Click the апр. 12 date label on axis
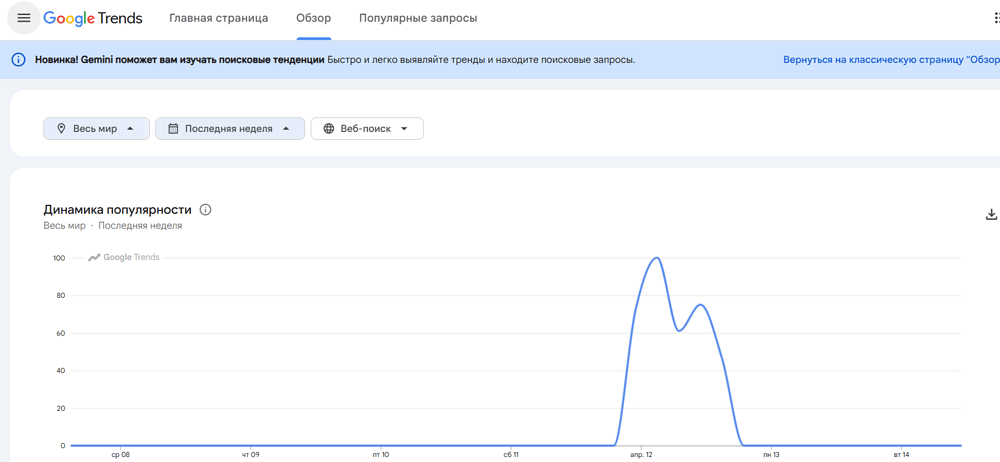Image resolution: width=1000 pixels, height=462 pixels. click(642, 455)
